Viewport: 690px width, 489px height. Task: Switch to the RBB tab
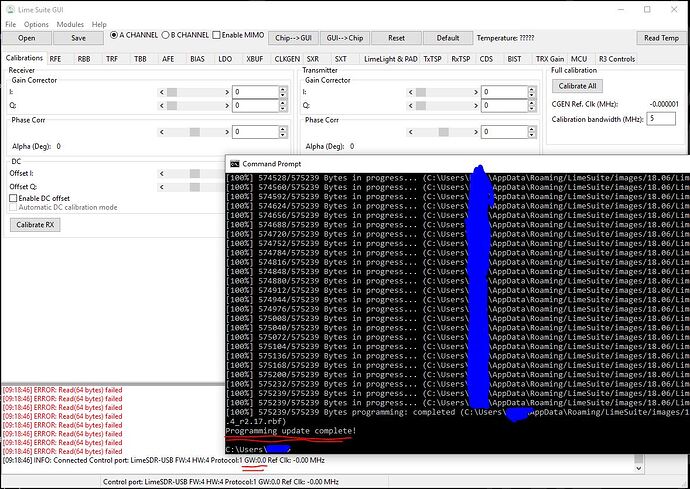click(x=84, y=59)
